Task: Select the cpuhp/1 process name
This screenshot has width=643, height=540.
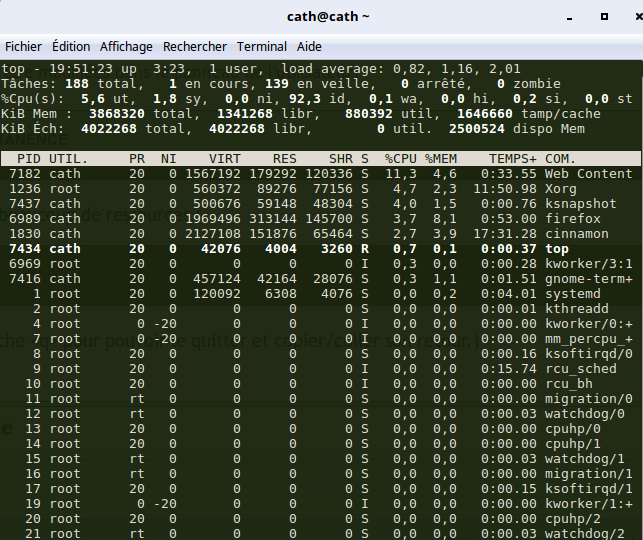Action: [x=572, y=444]
